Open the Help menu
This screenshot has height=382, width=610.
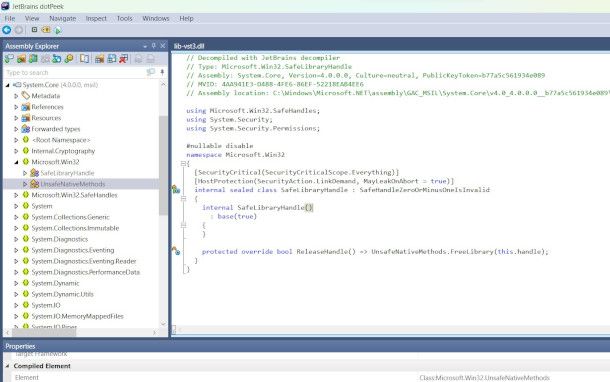186,18
